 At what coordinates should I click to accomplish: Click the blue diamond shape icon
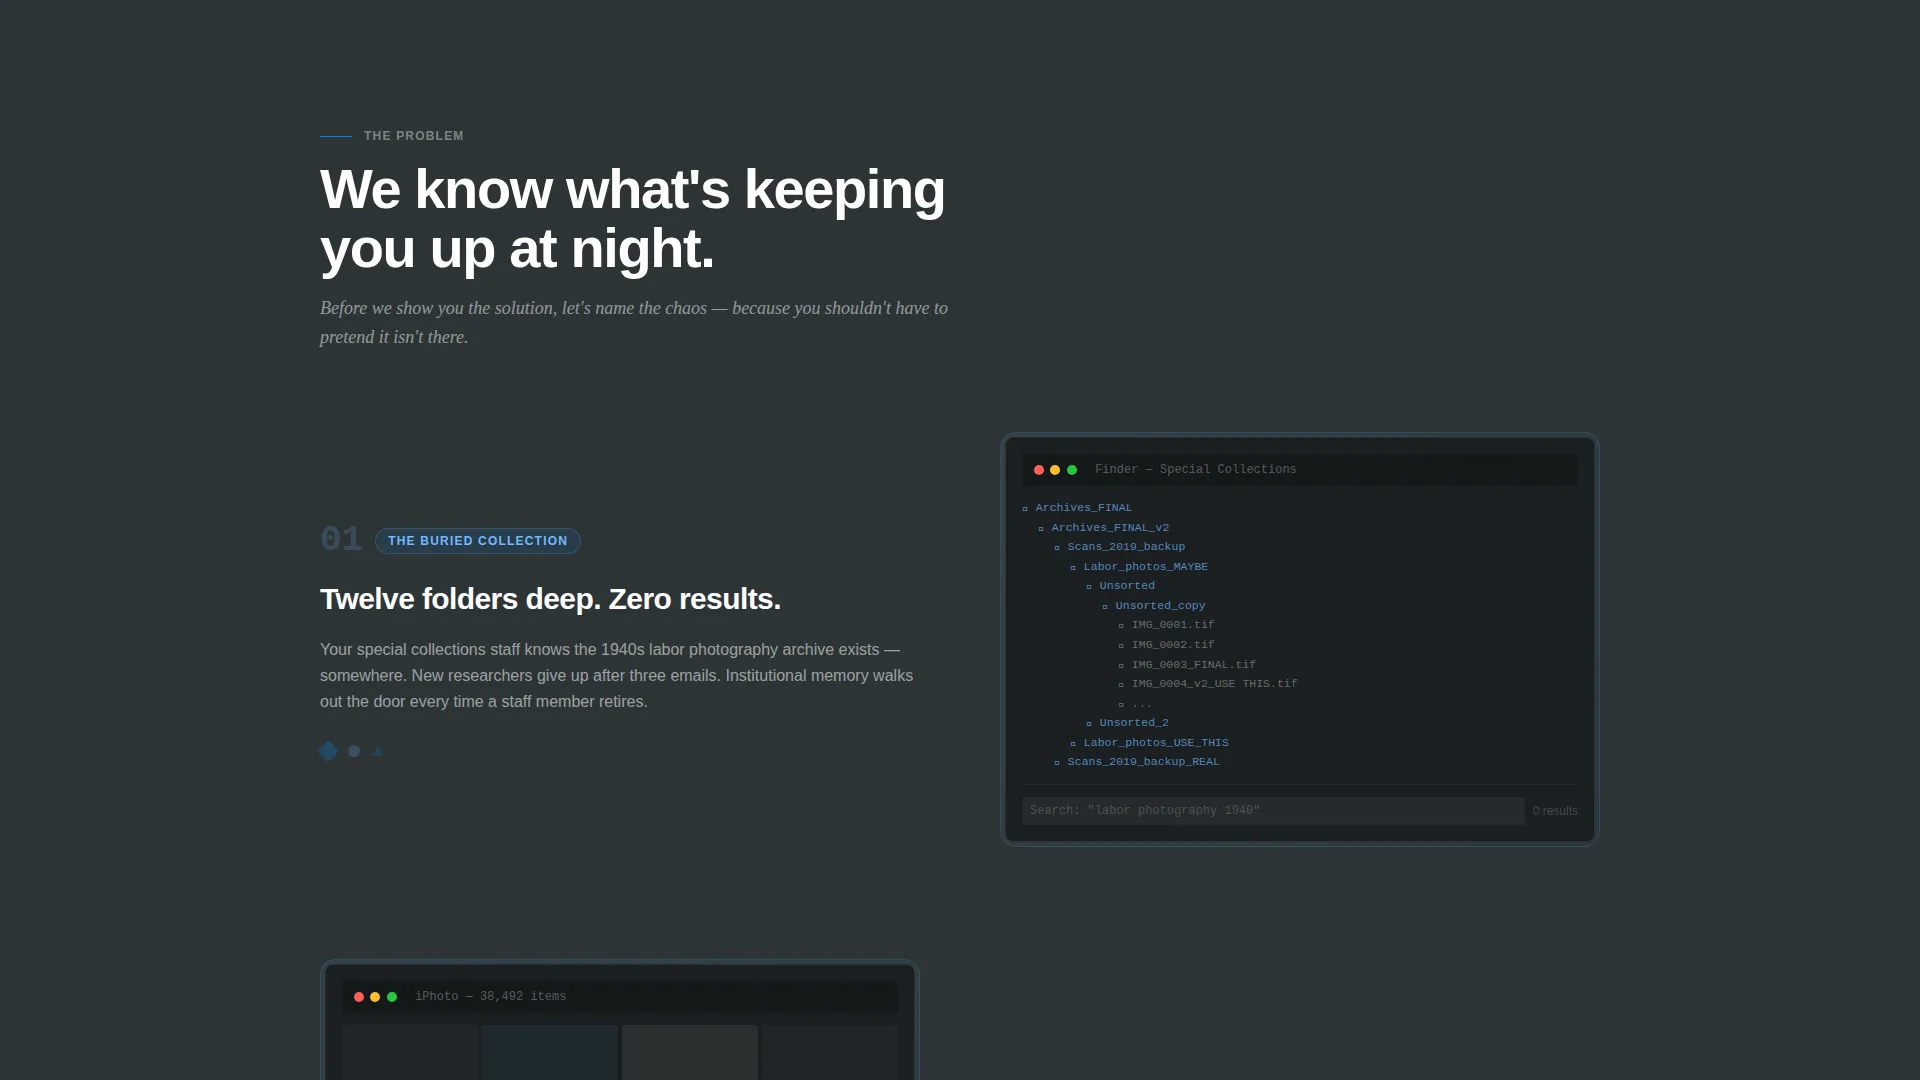pos(328,751)
